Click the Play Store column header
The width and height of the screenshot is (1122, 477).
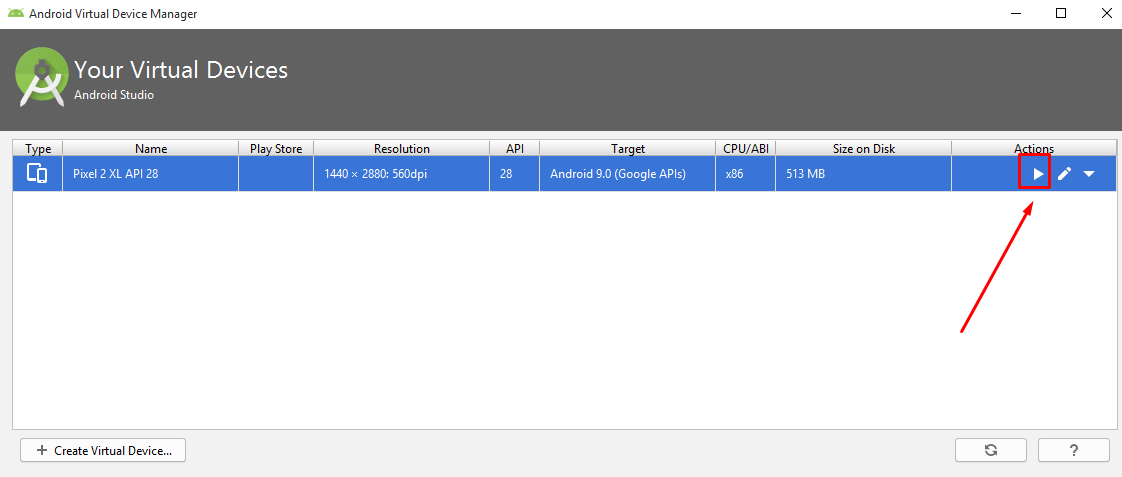(x=275, y=148)
